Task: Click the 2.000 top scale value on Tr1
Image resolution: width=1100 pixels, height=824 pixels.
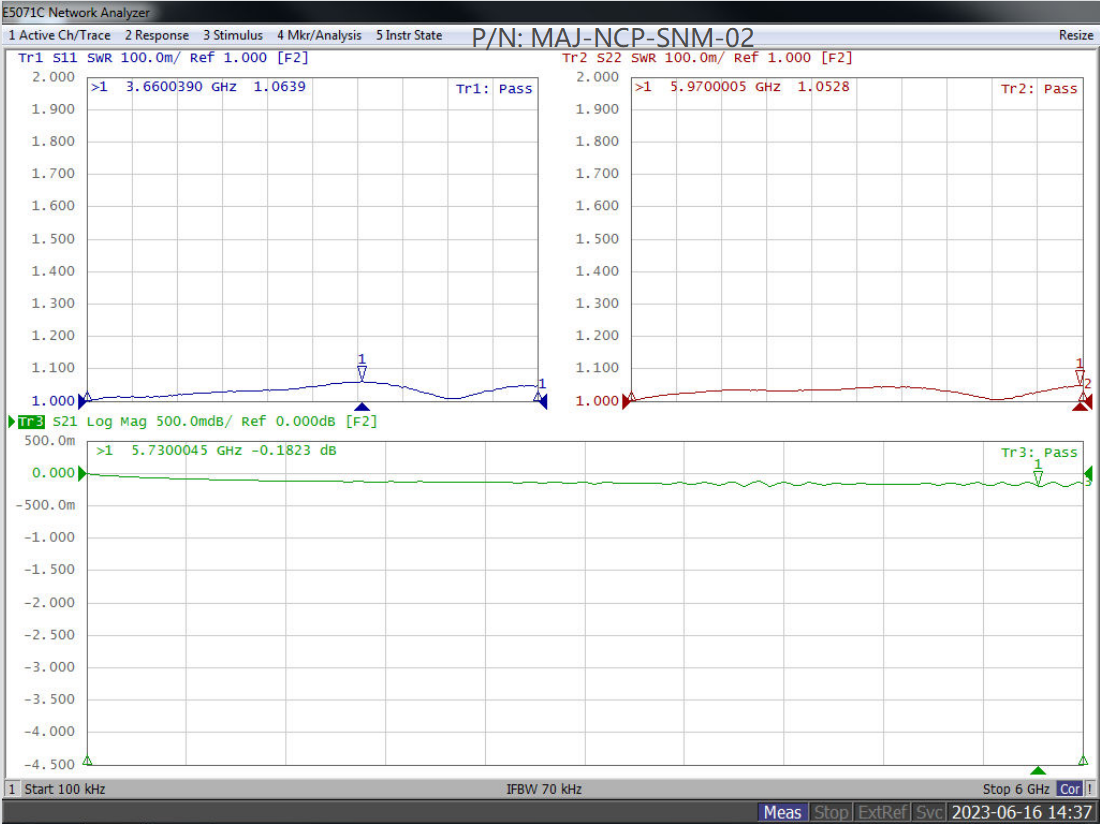Action: click(x=53, y=77)
